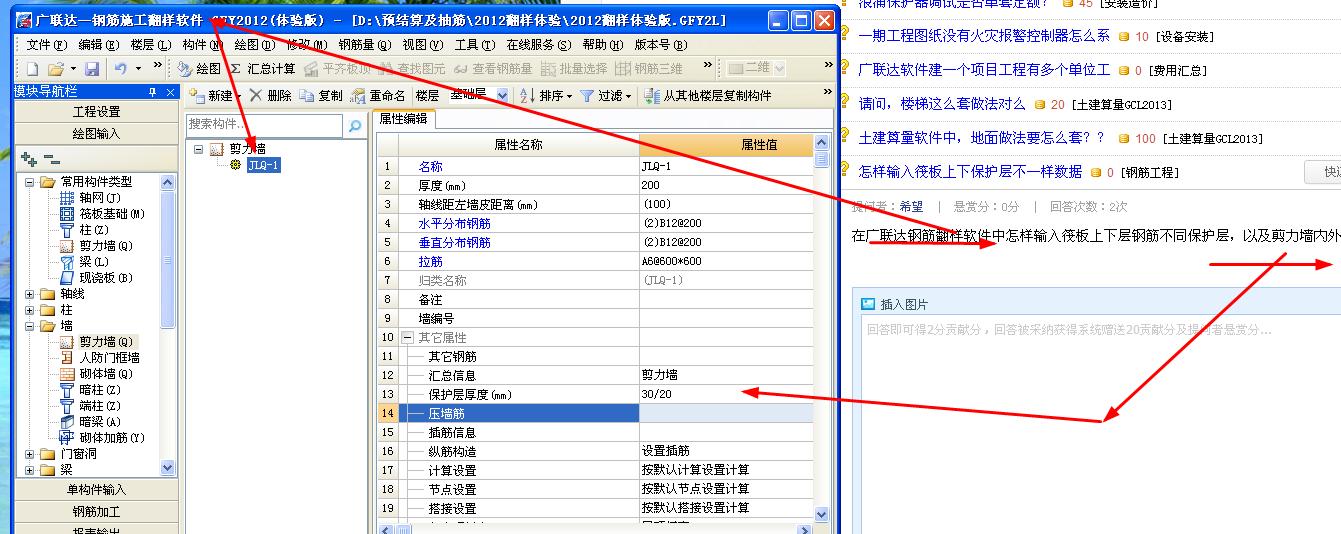
Task: Select 筏板基础(M) tree item
Action: point(103,214)
